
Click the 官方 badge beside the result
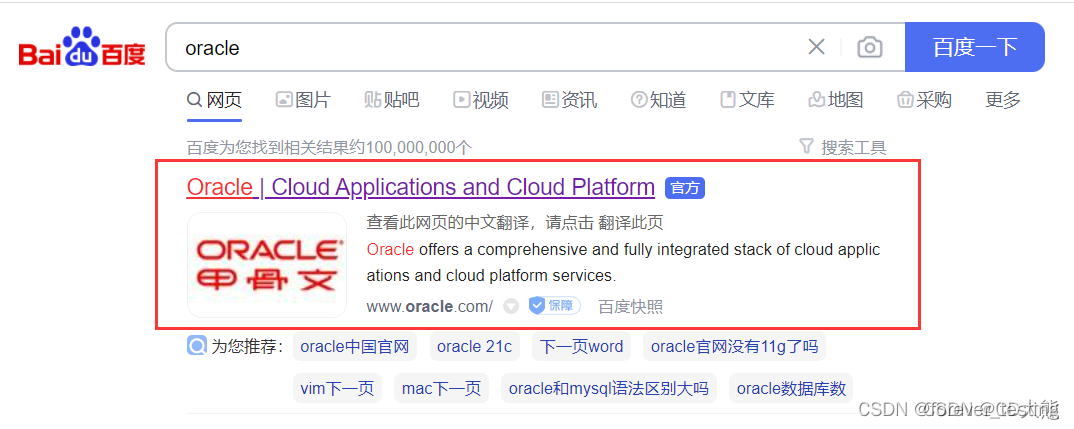coord(684,188)
